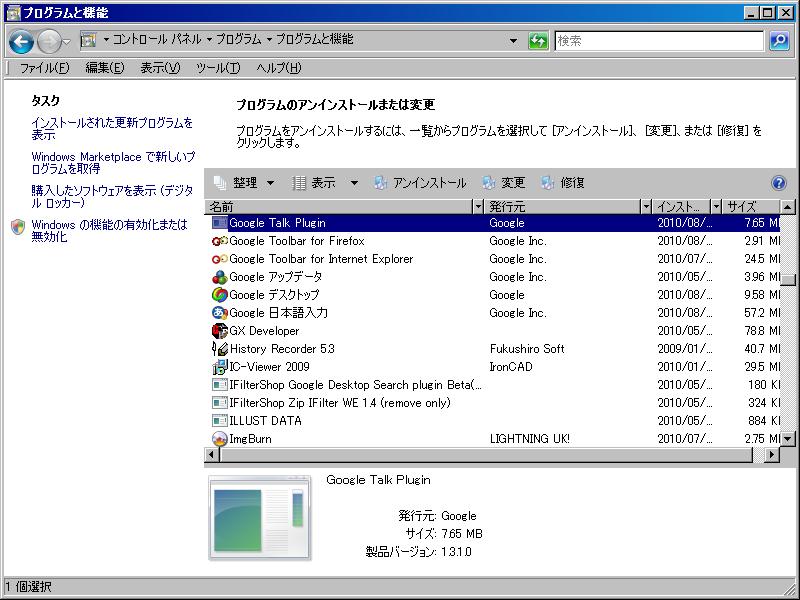Open the ヘルプ(H) menu

click(x=279, y=68)
